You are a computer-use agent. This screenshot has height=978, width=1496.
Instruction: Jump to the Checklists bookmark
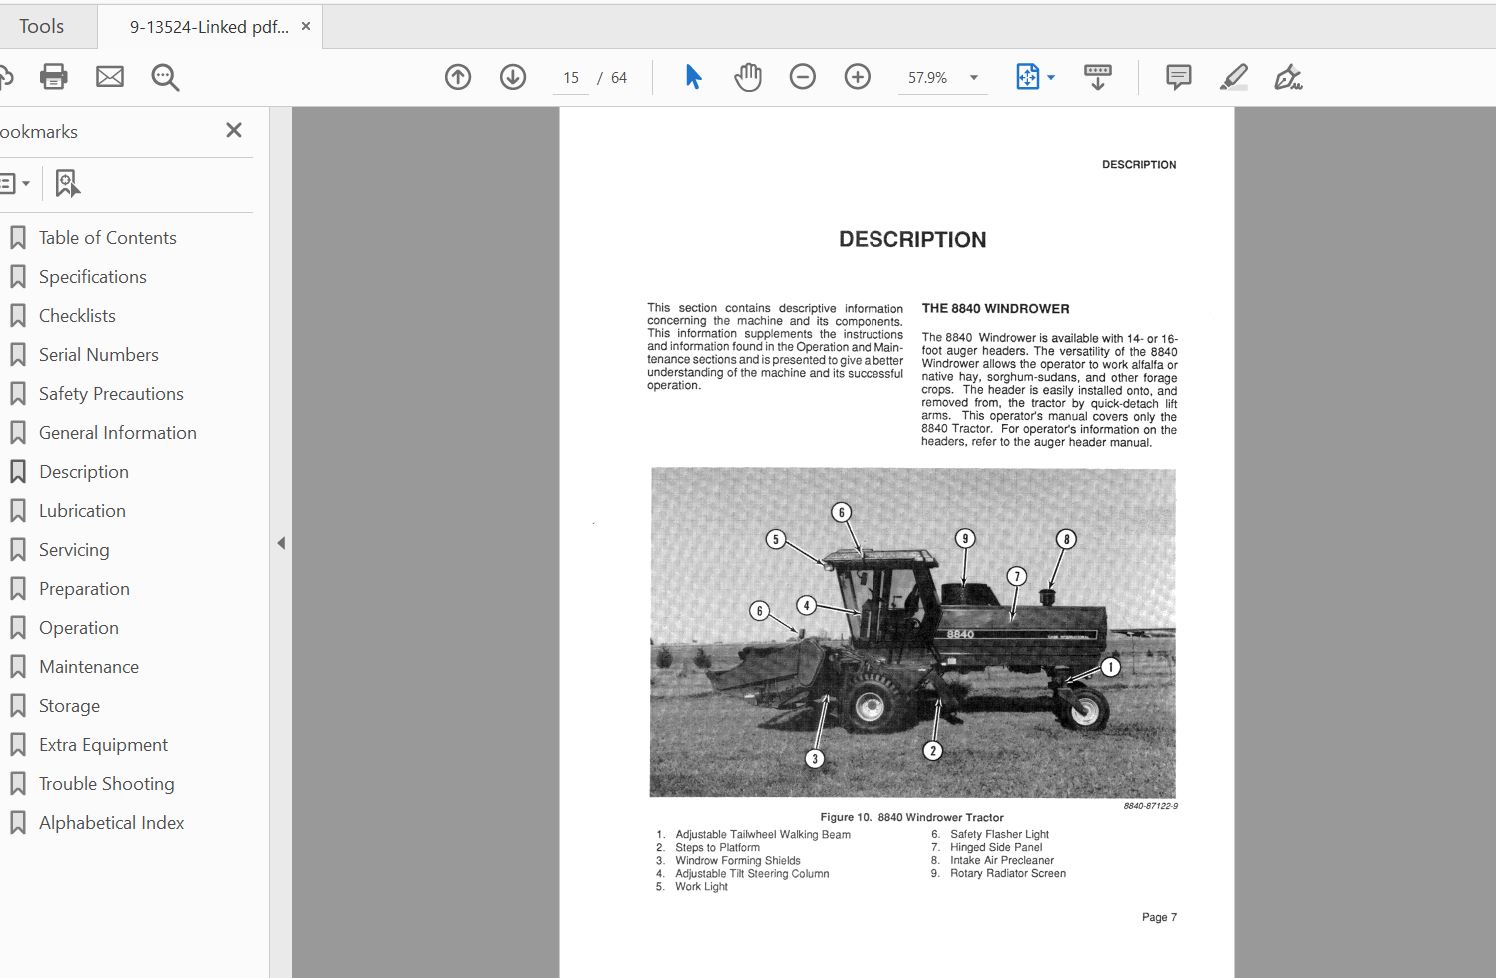coord(77,316)
